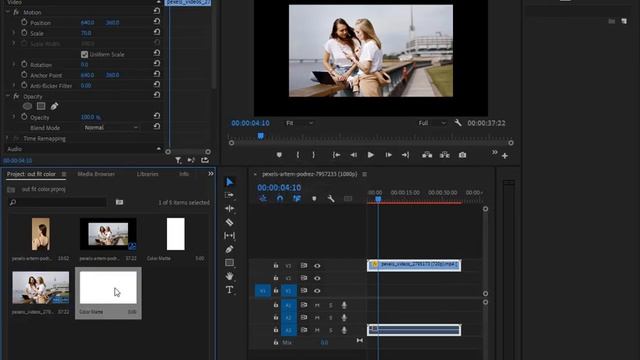640x360 pixels.
Task: Toggle the Motion fx effect
Action: tap(16, 12)
